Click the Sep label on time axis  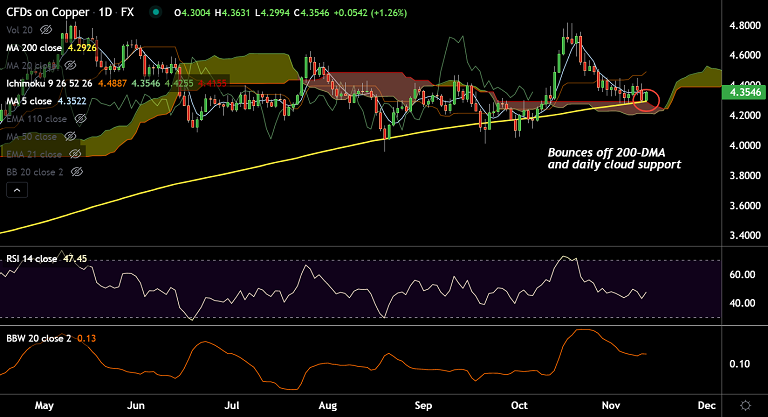pyautogui.click(x=423, y=405)
